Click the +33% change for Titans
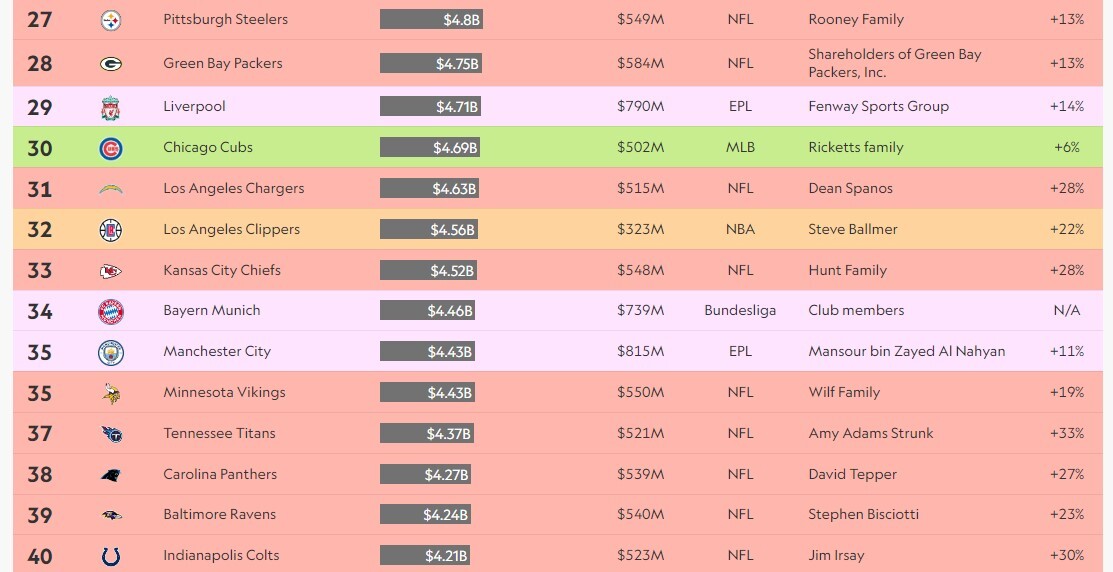This screenshot has width=1113, height=572. coord(1067,433)
